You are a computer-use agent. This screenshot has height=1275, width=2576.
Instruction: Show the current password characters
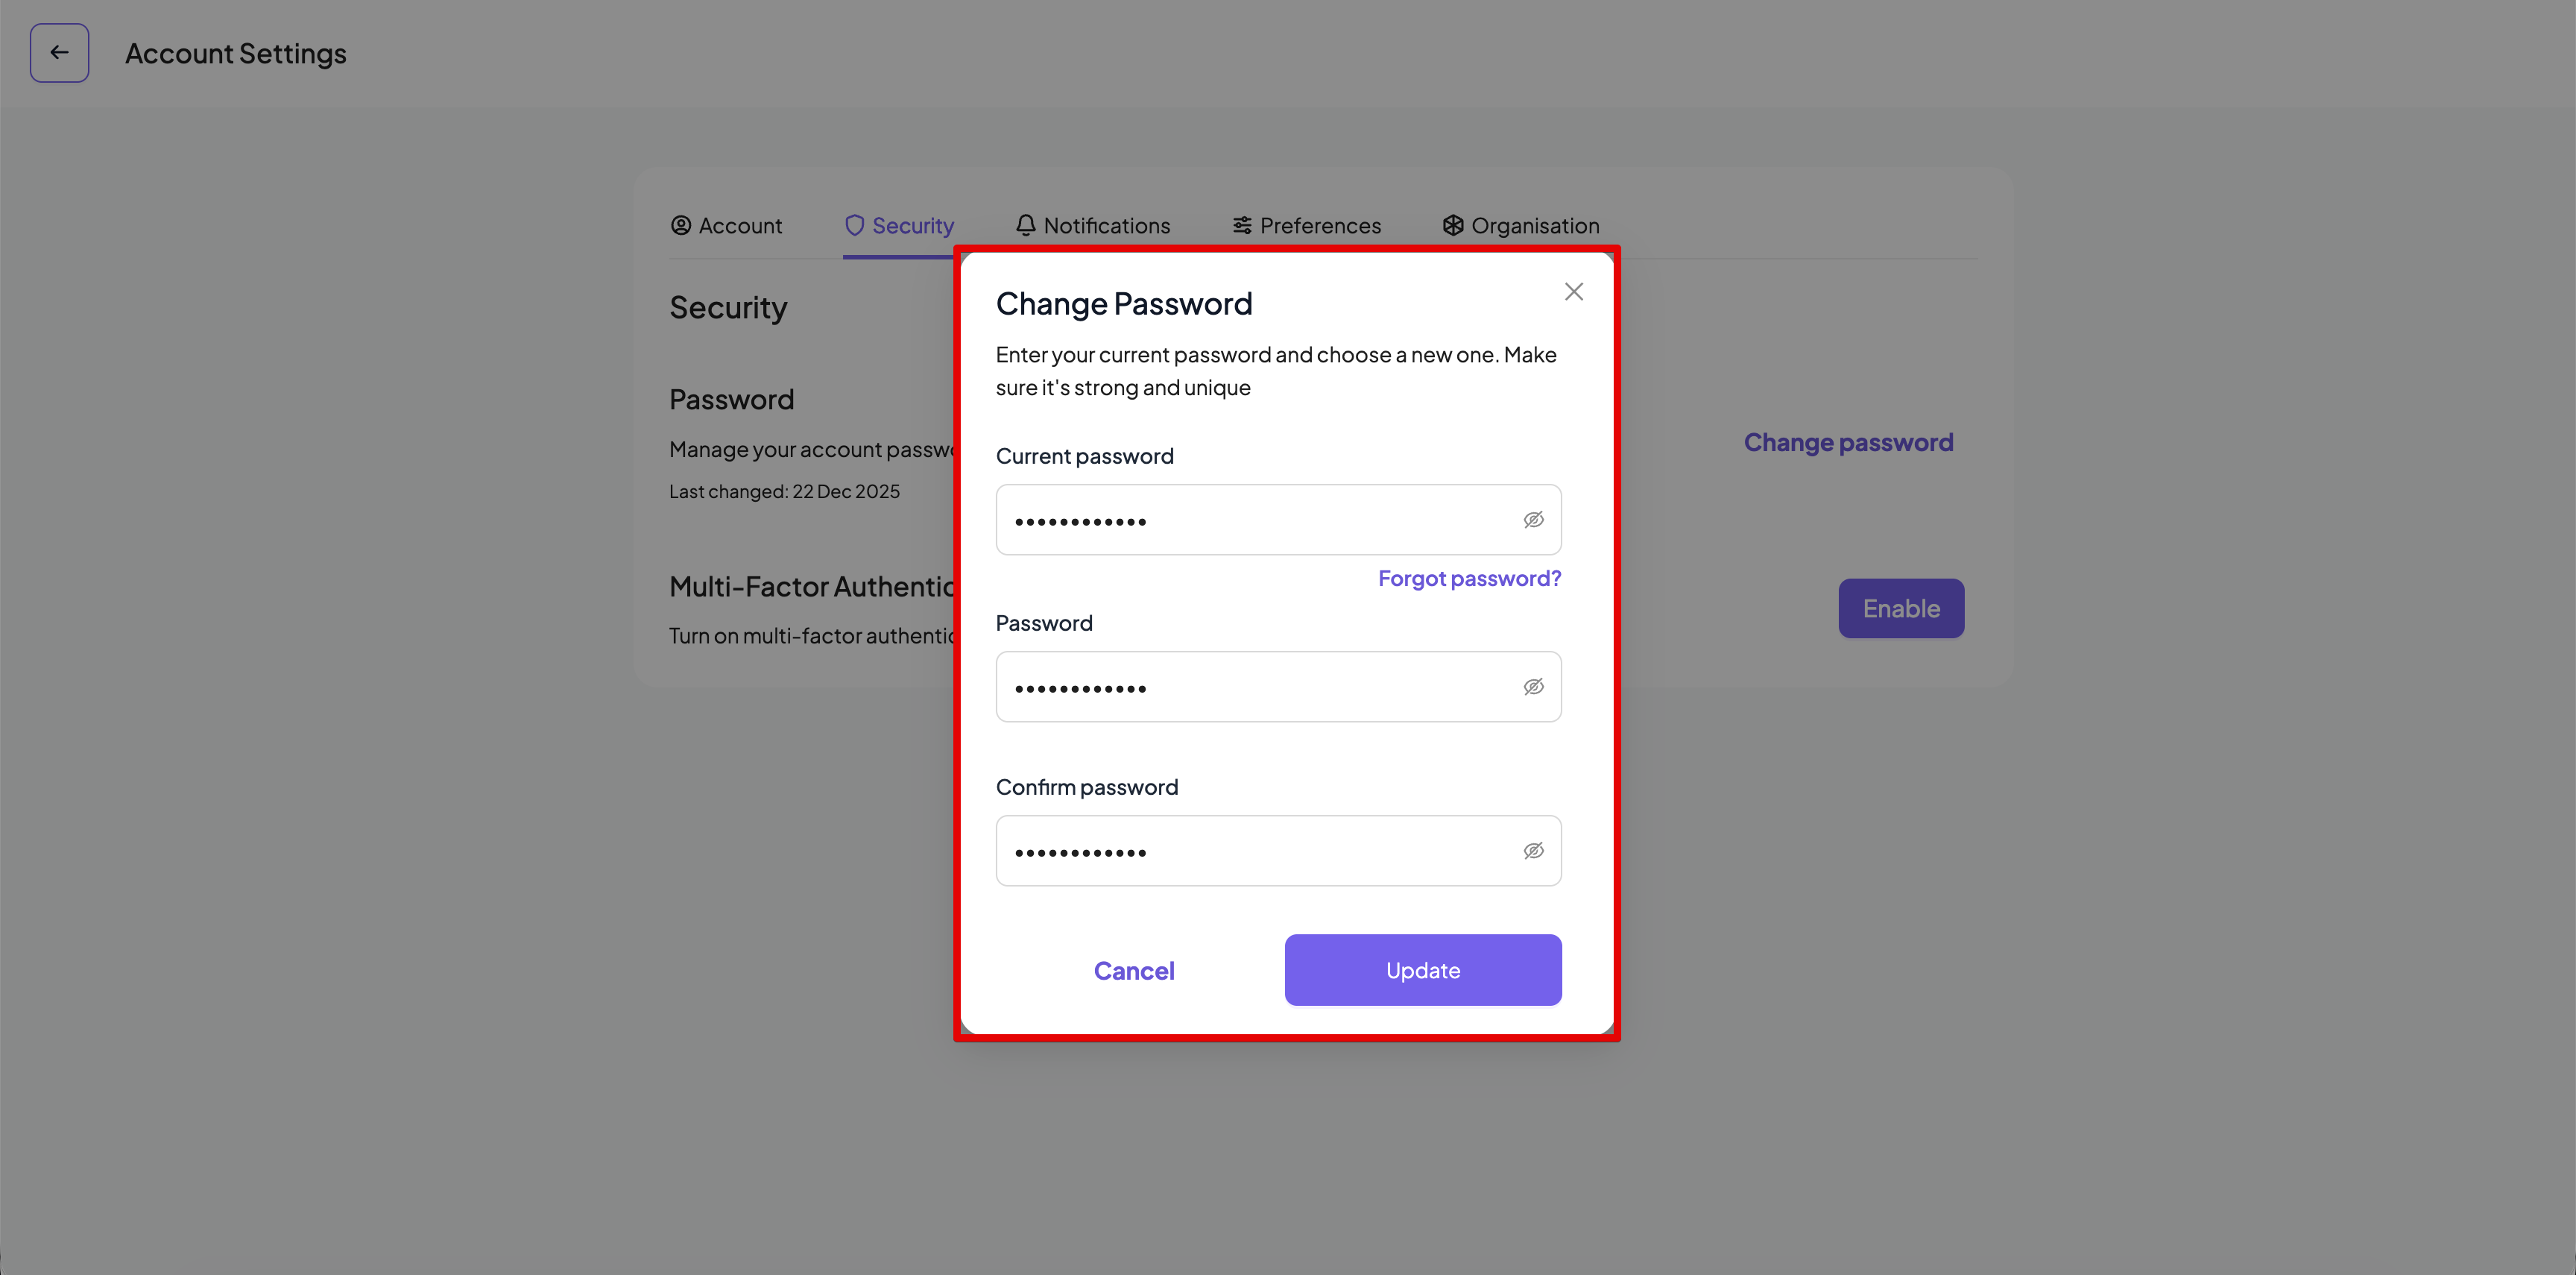[1534, 519]
